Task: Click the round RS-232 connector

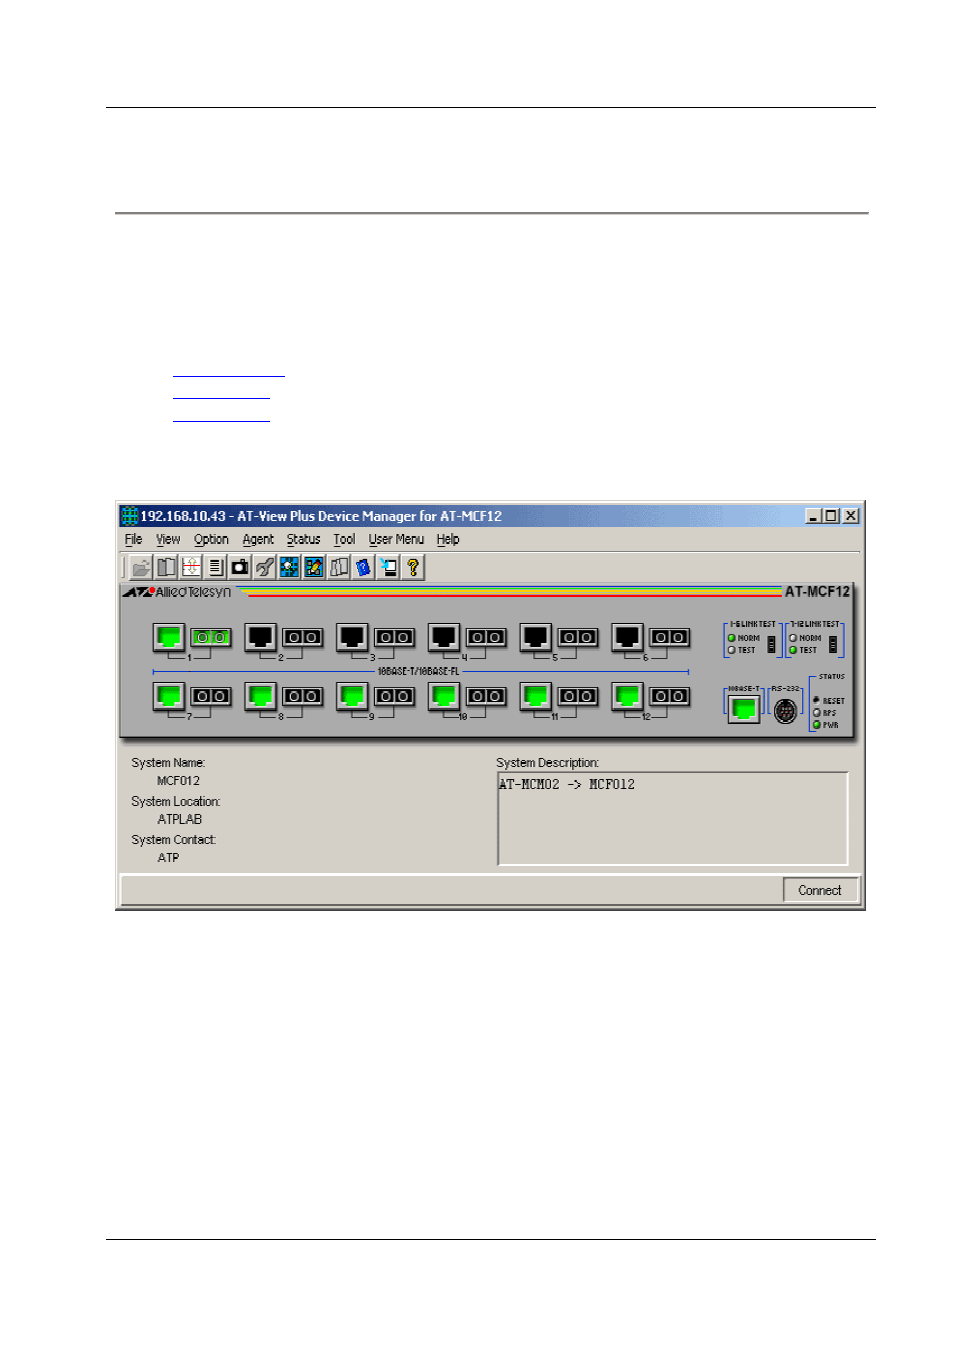Action: pyautogui.click(x=786, y=711)
